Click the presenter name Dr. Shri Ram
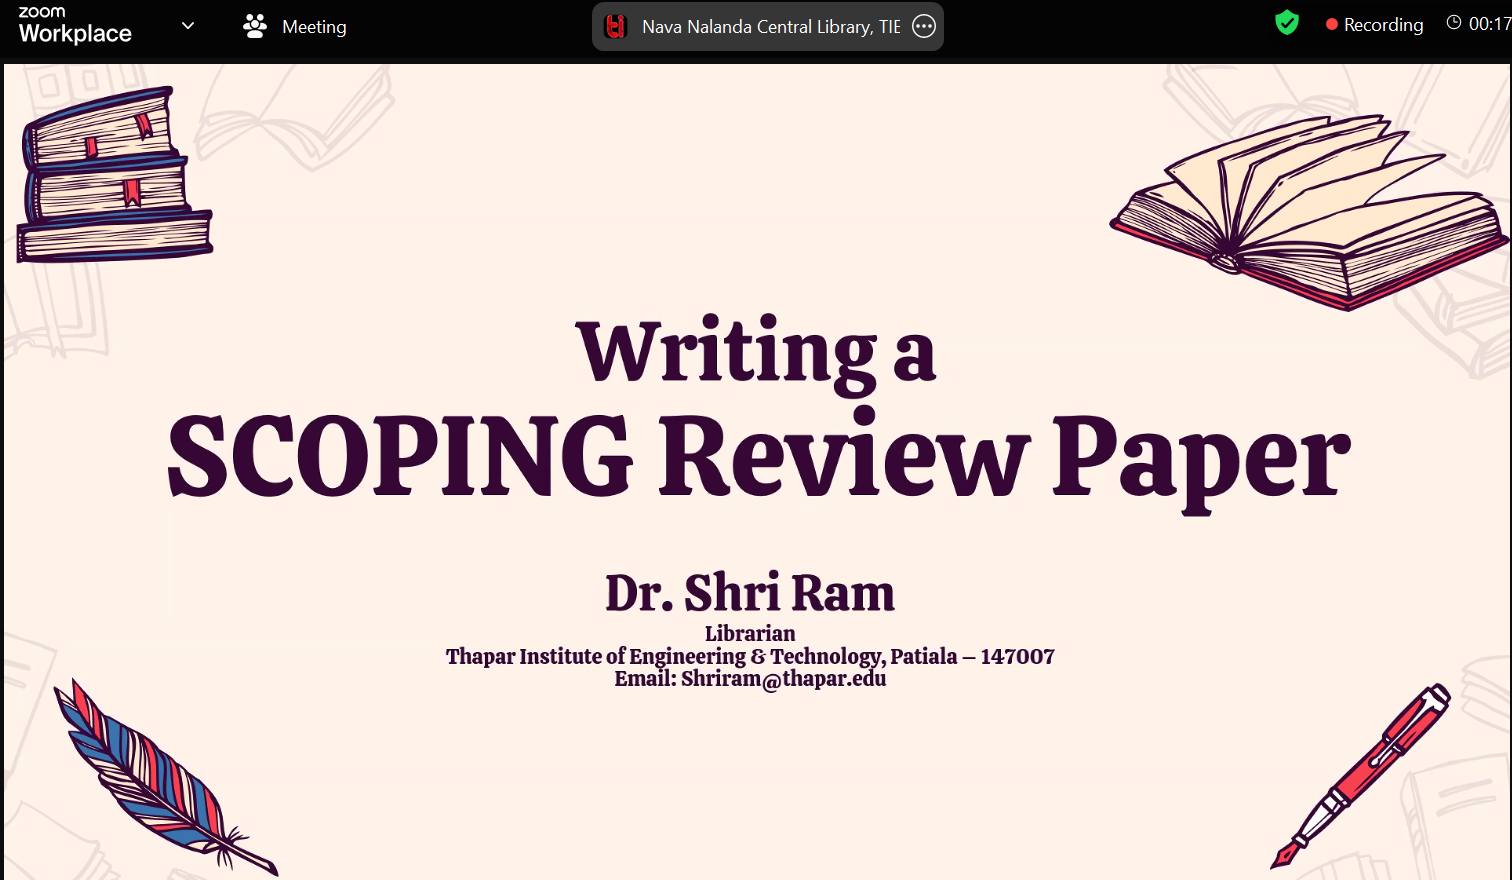 [749, 593]
